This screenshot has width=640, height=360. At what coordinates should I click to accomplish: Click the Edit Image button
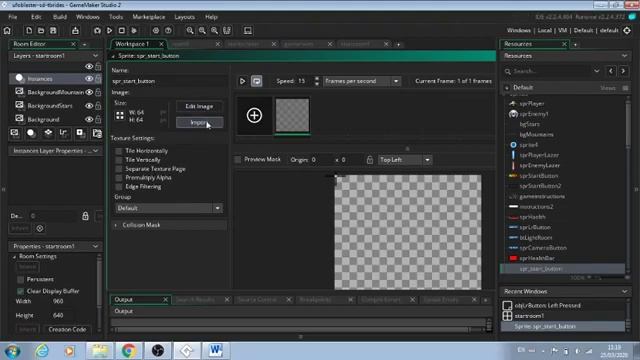pyautogui.click(x=200, y=107)
